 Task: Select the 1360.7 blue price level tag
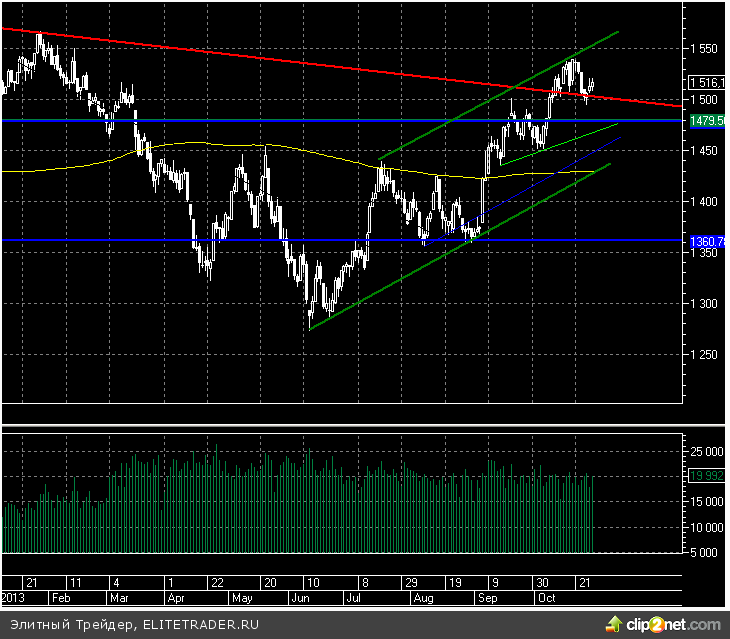point(706,242)
